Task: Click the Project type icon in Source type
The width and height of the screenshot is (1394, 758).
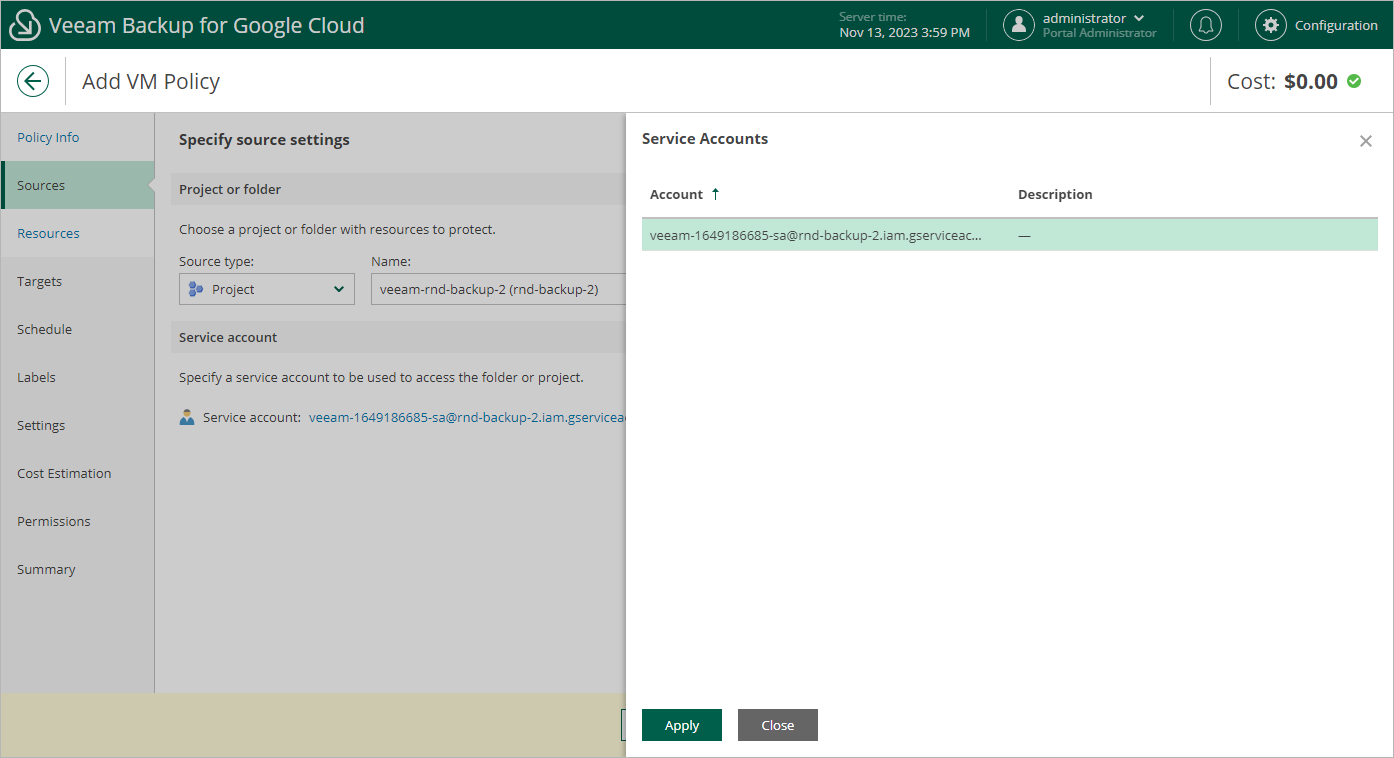Action: pos(196,289)
